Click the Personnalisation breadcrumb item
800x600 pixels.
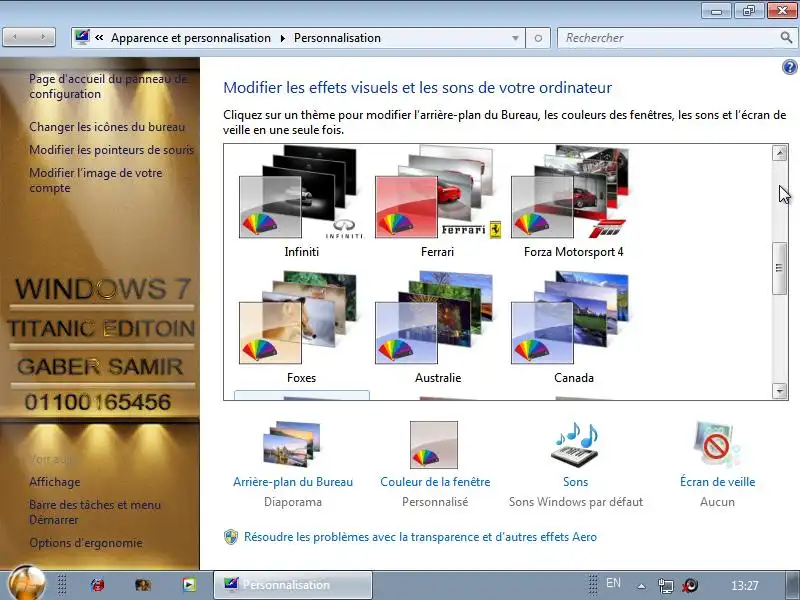(337, 38)
